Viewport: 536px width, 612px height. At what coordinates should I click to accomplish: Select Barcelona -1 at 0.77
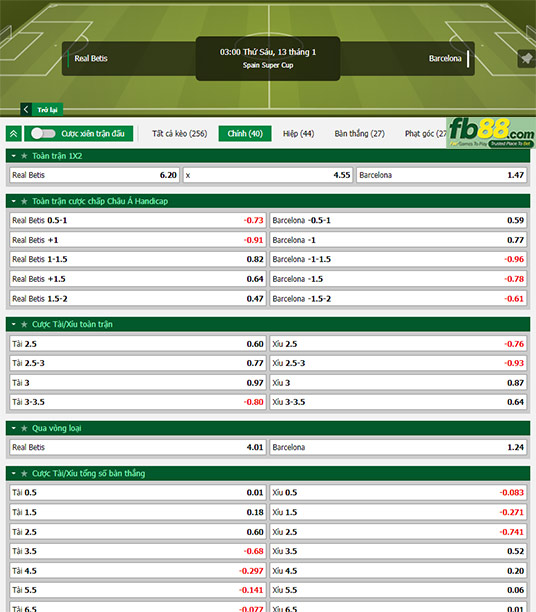(x=398, y=240)
